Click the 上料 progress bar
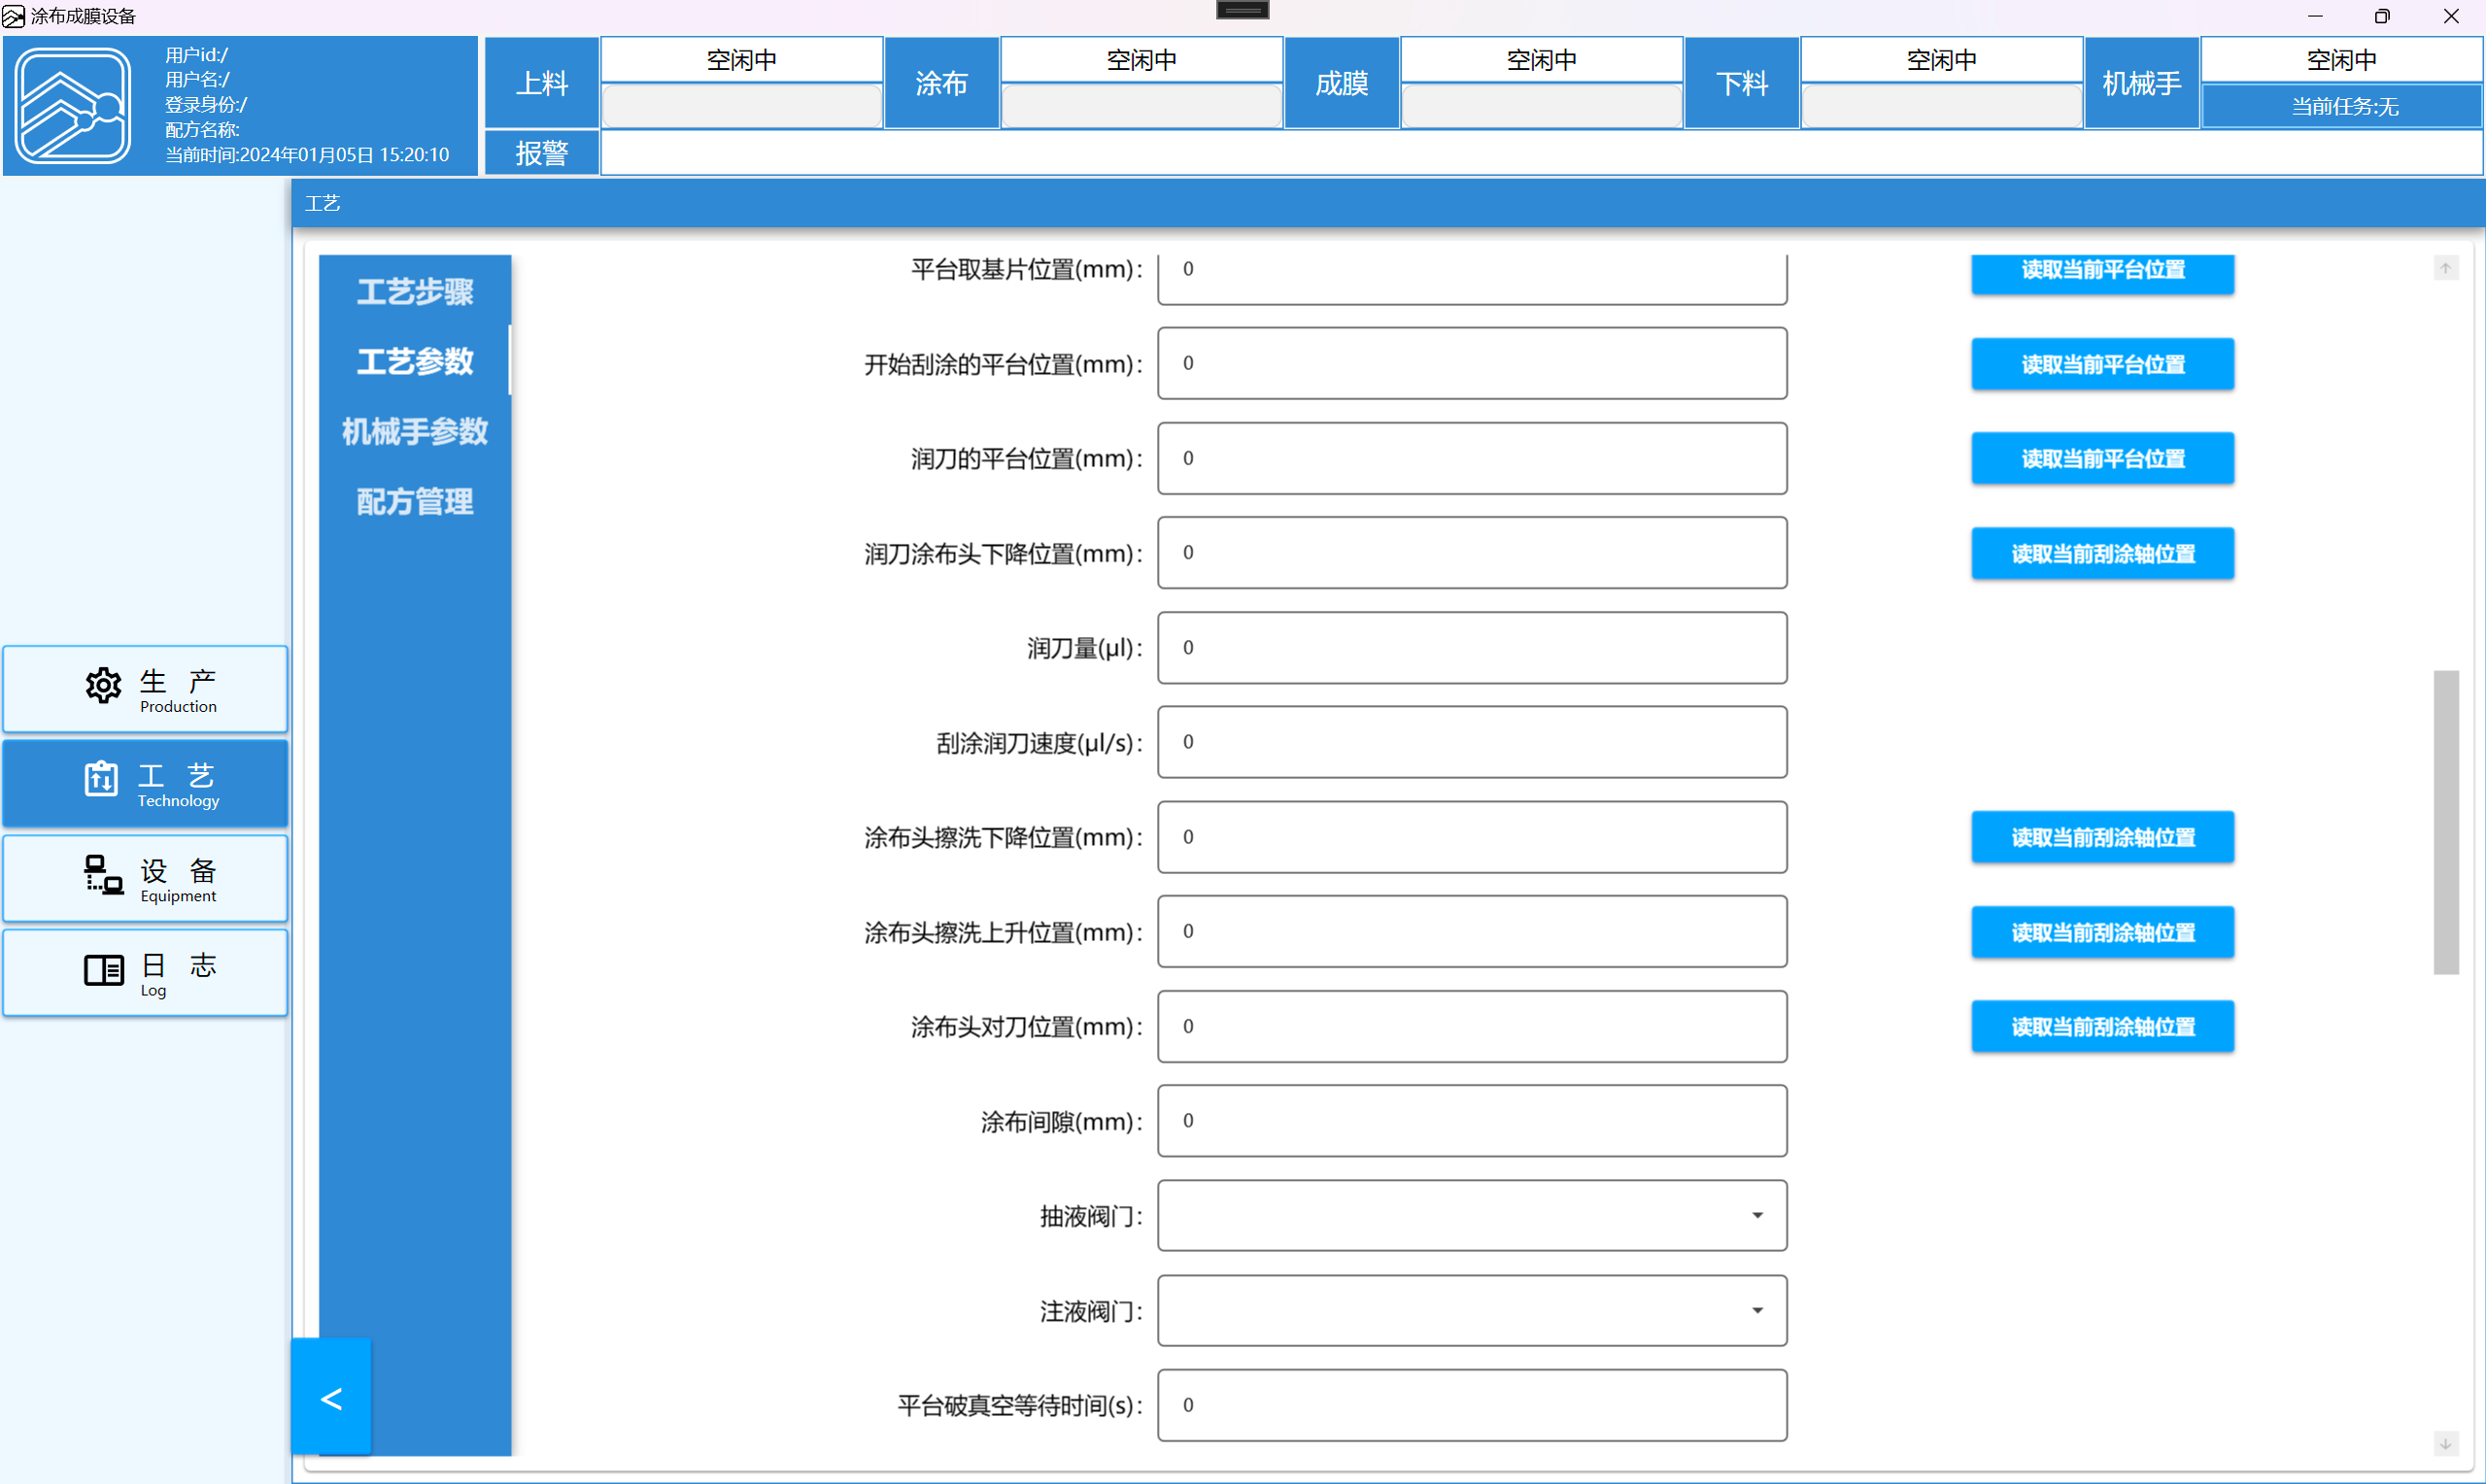Image resolution: width=2486 pixels, height=1484 pixels. (741, 106)
